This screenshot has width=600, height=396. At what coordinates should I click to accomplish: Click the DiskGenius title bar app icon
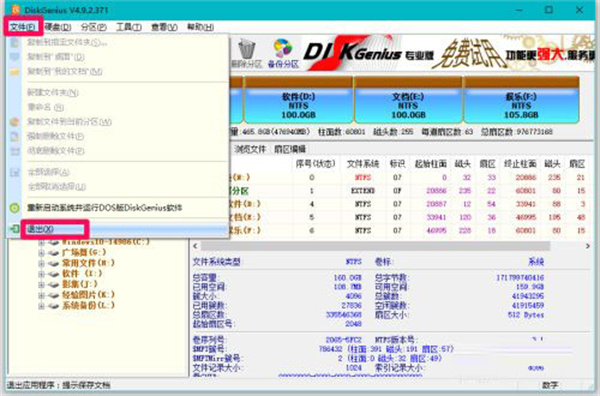coord(15,10)
